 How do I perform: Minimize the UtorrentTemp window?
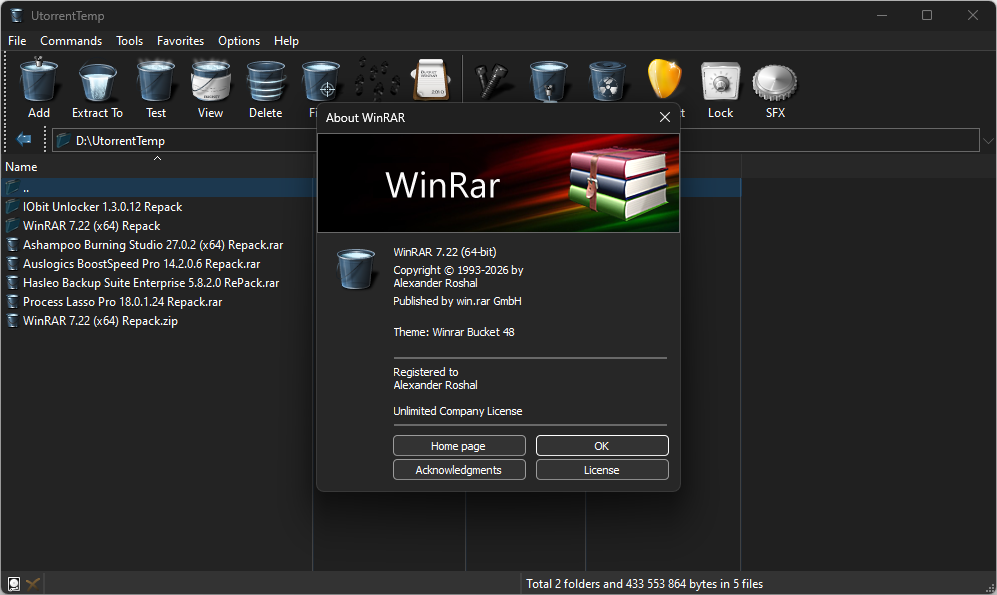pos(882,15)
